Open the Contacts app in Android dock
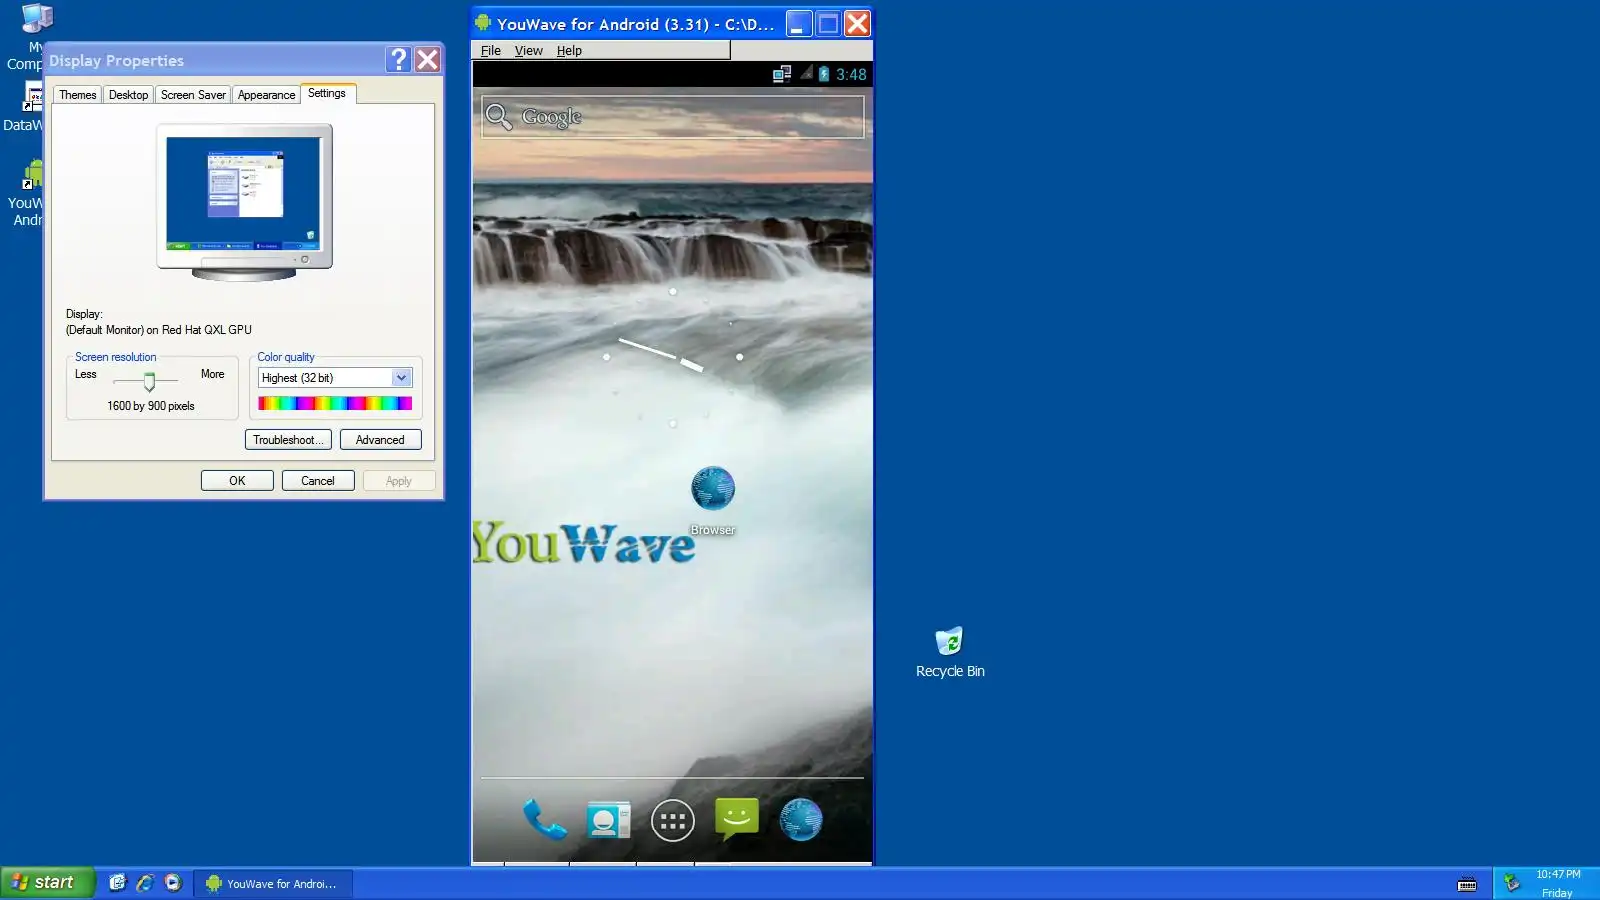The image size is (1600, 900). [x=608, y=820]
